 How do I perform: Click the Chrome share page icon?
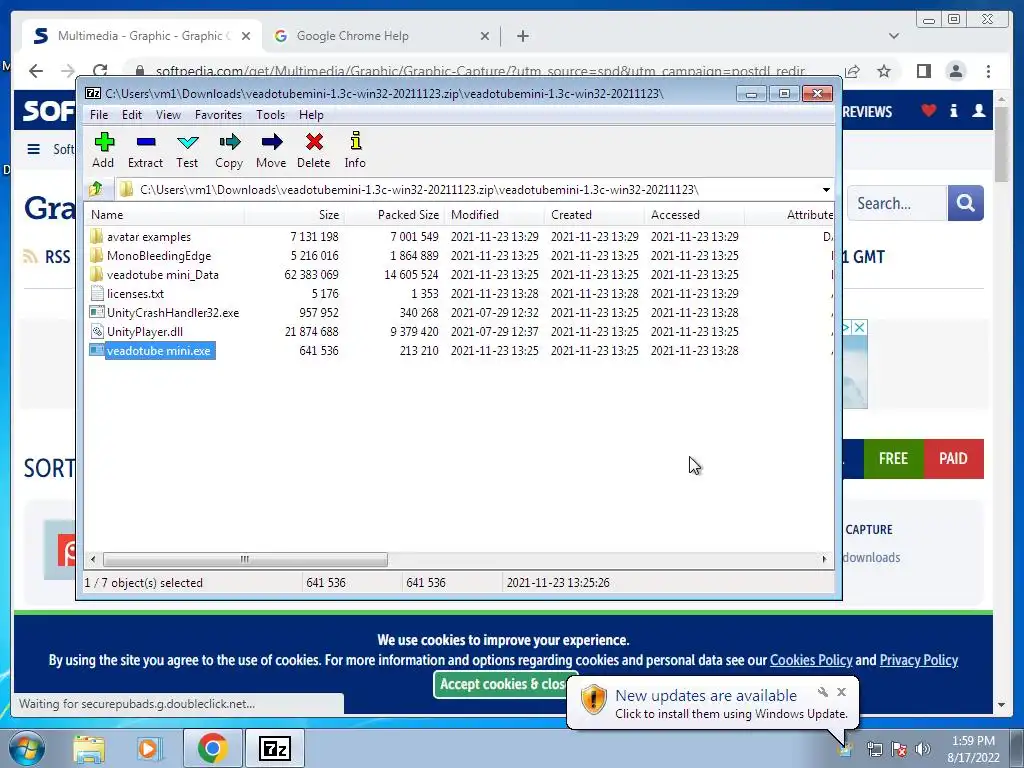click(x=852, y=71)
